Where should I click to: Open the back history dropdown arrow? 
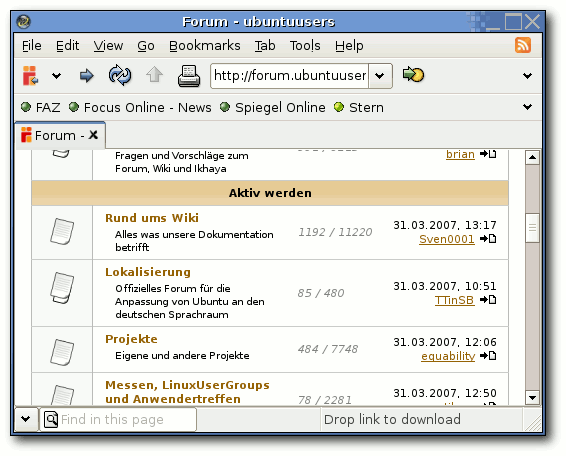coord(56,76)
